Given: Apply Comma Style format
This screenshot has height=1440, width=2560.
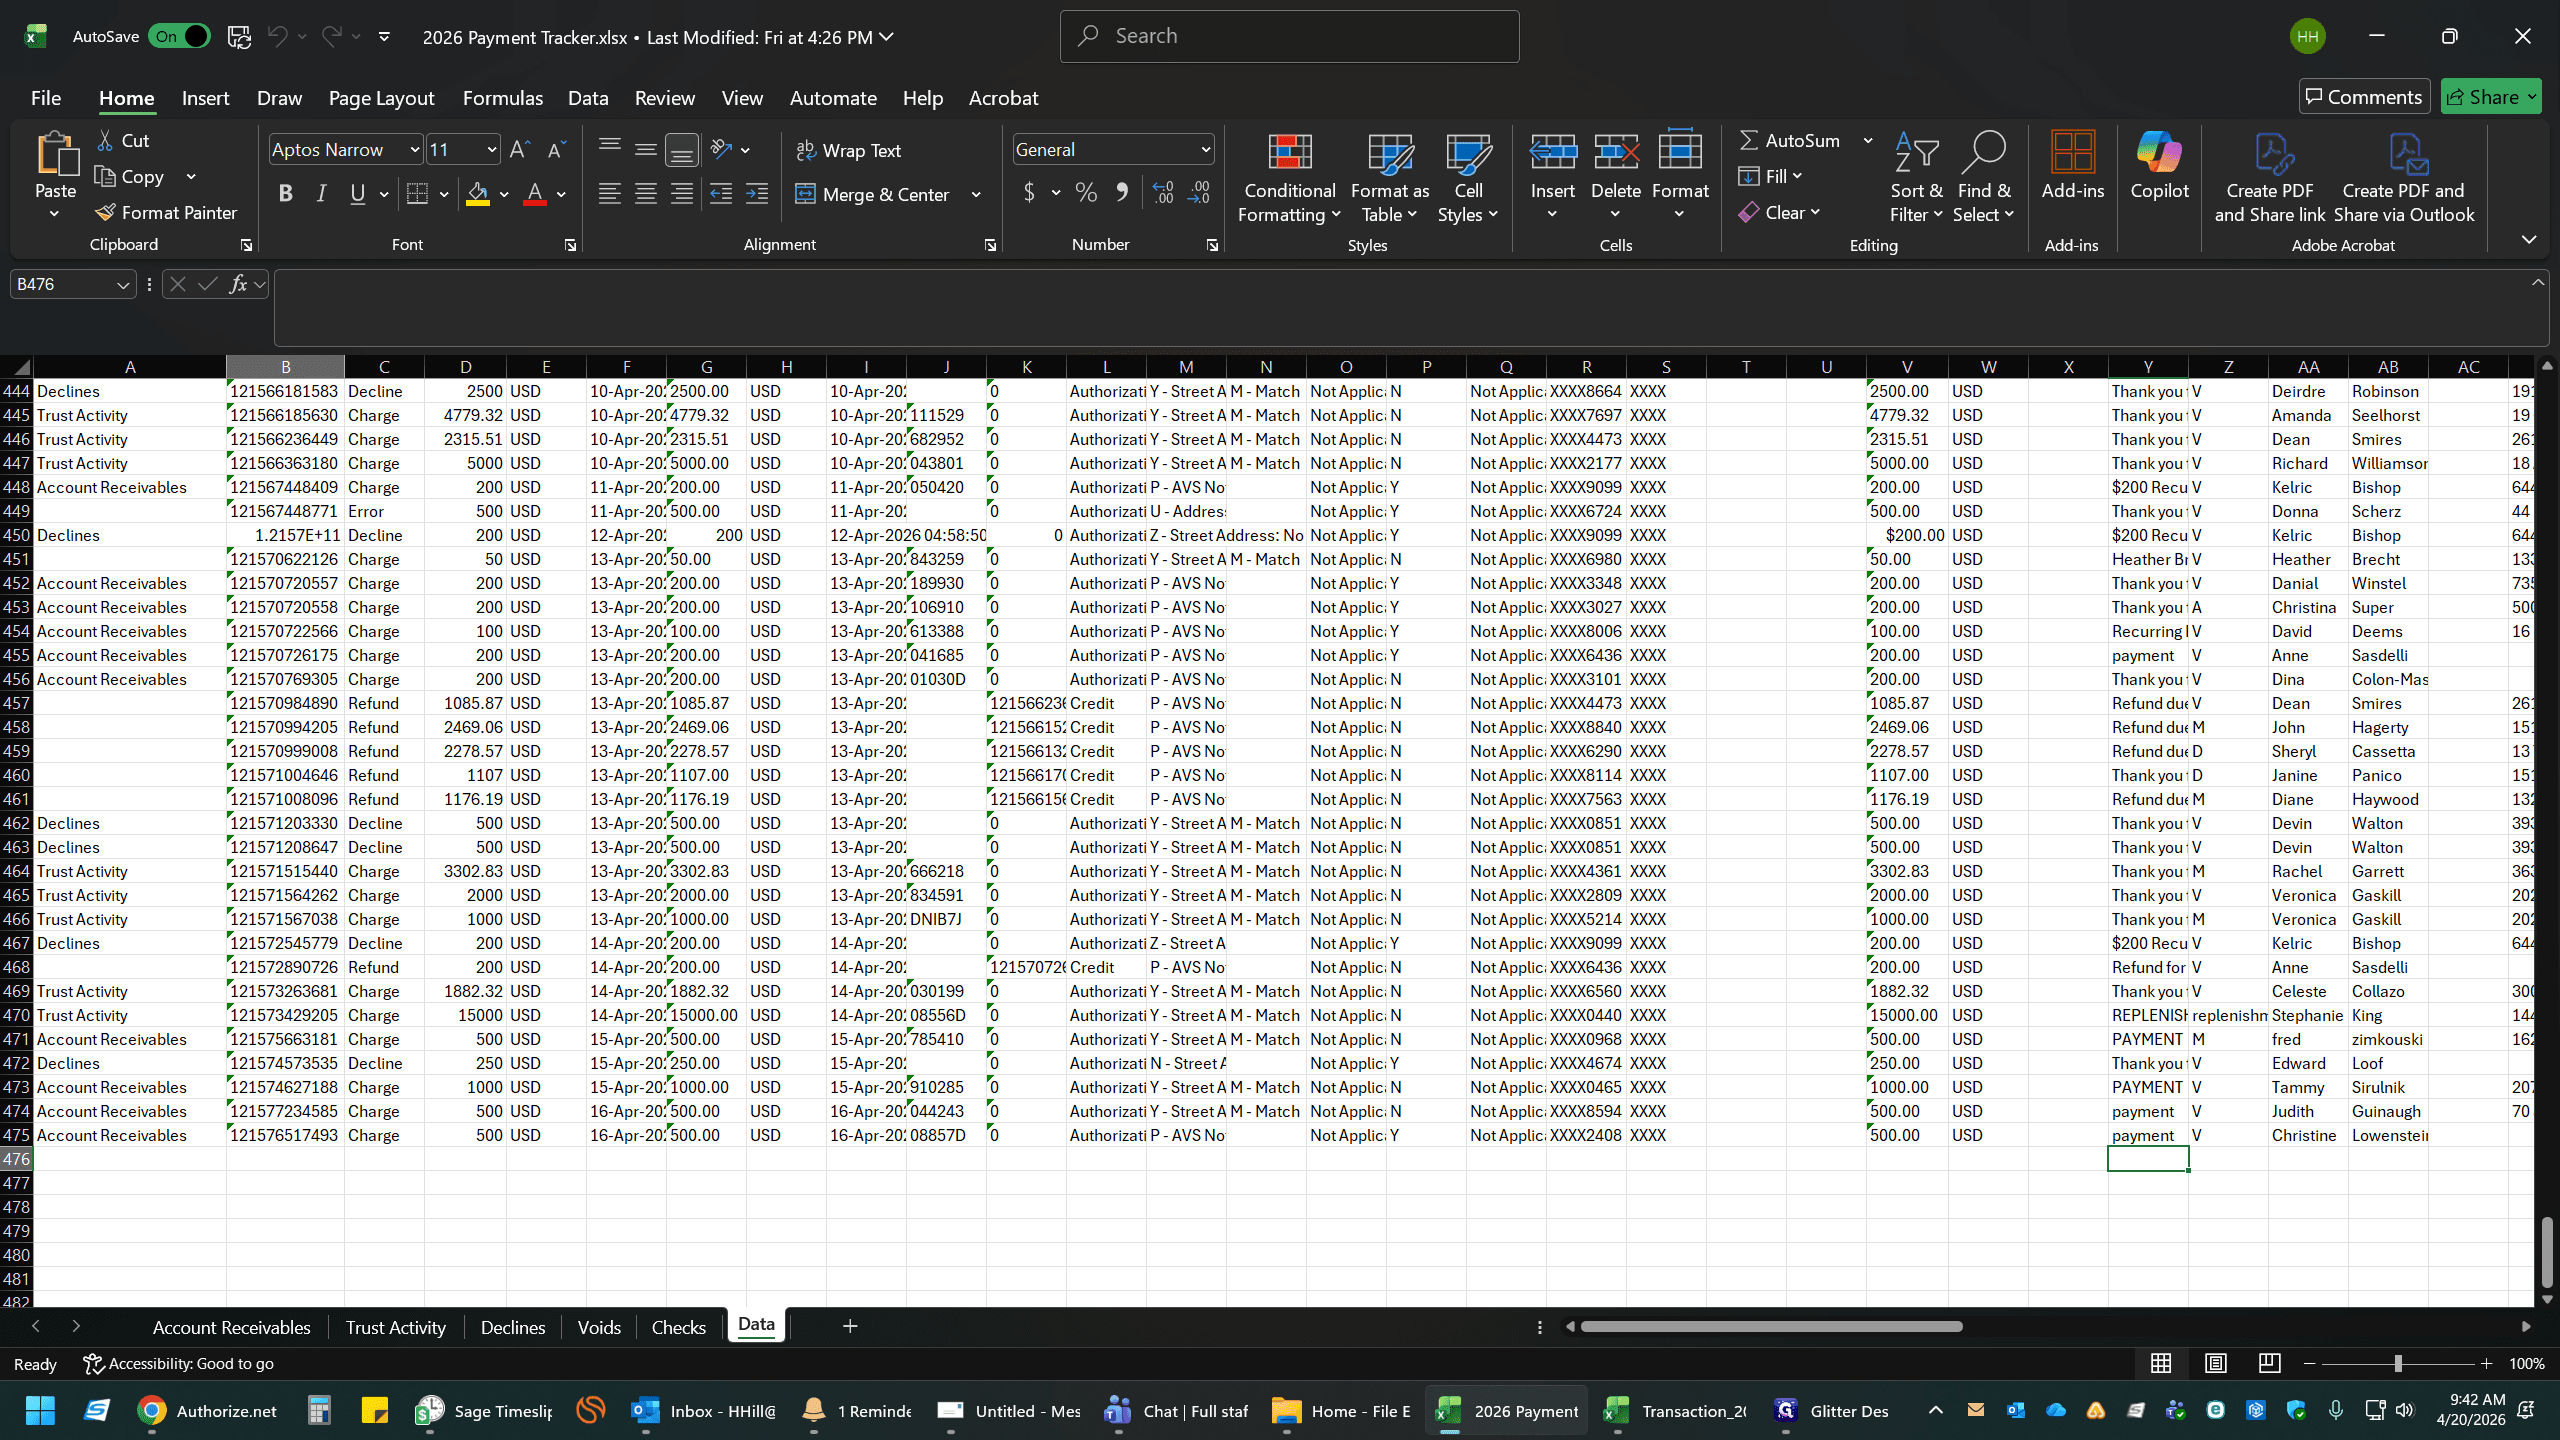Looking at the screenshot, I should (1122, 193).
